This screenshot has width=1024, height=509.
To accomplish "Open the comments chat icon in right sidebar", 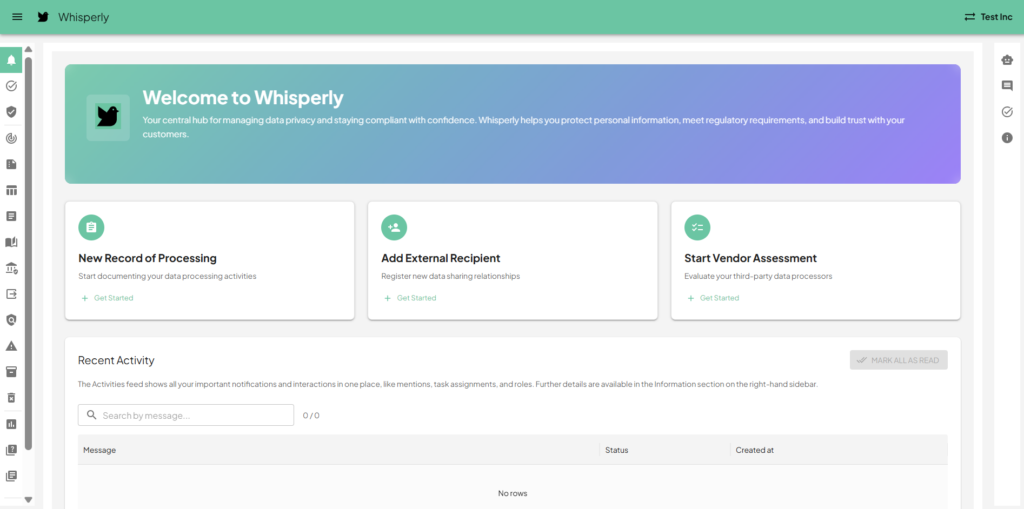I will [1007, 86].
